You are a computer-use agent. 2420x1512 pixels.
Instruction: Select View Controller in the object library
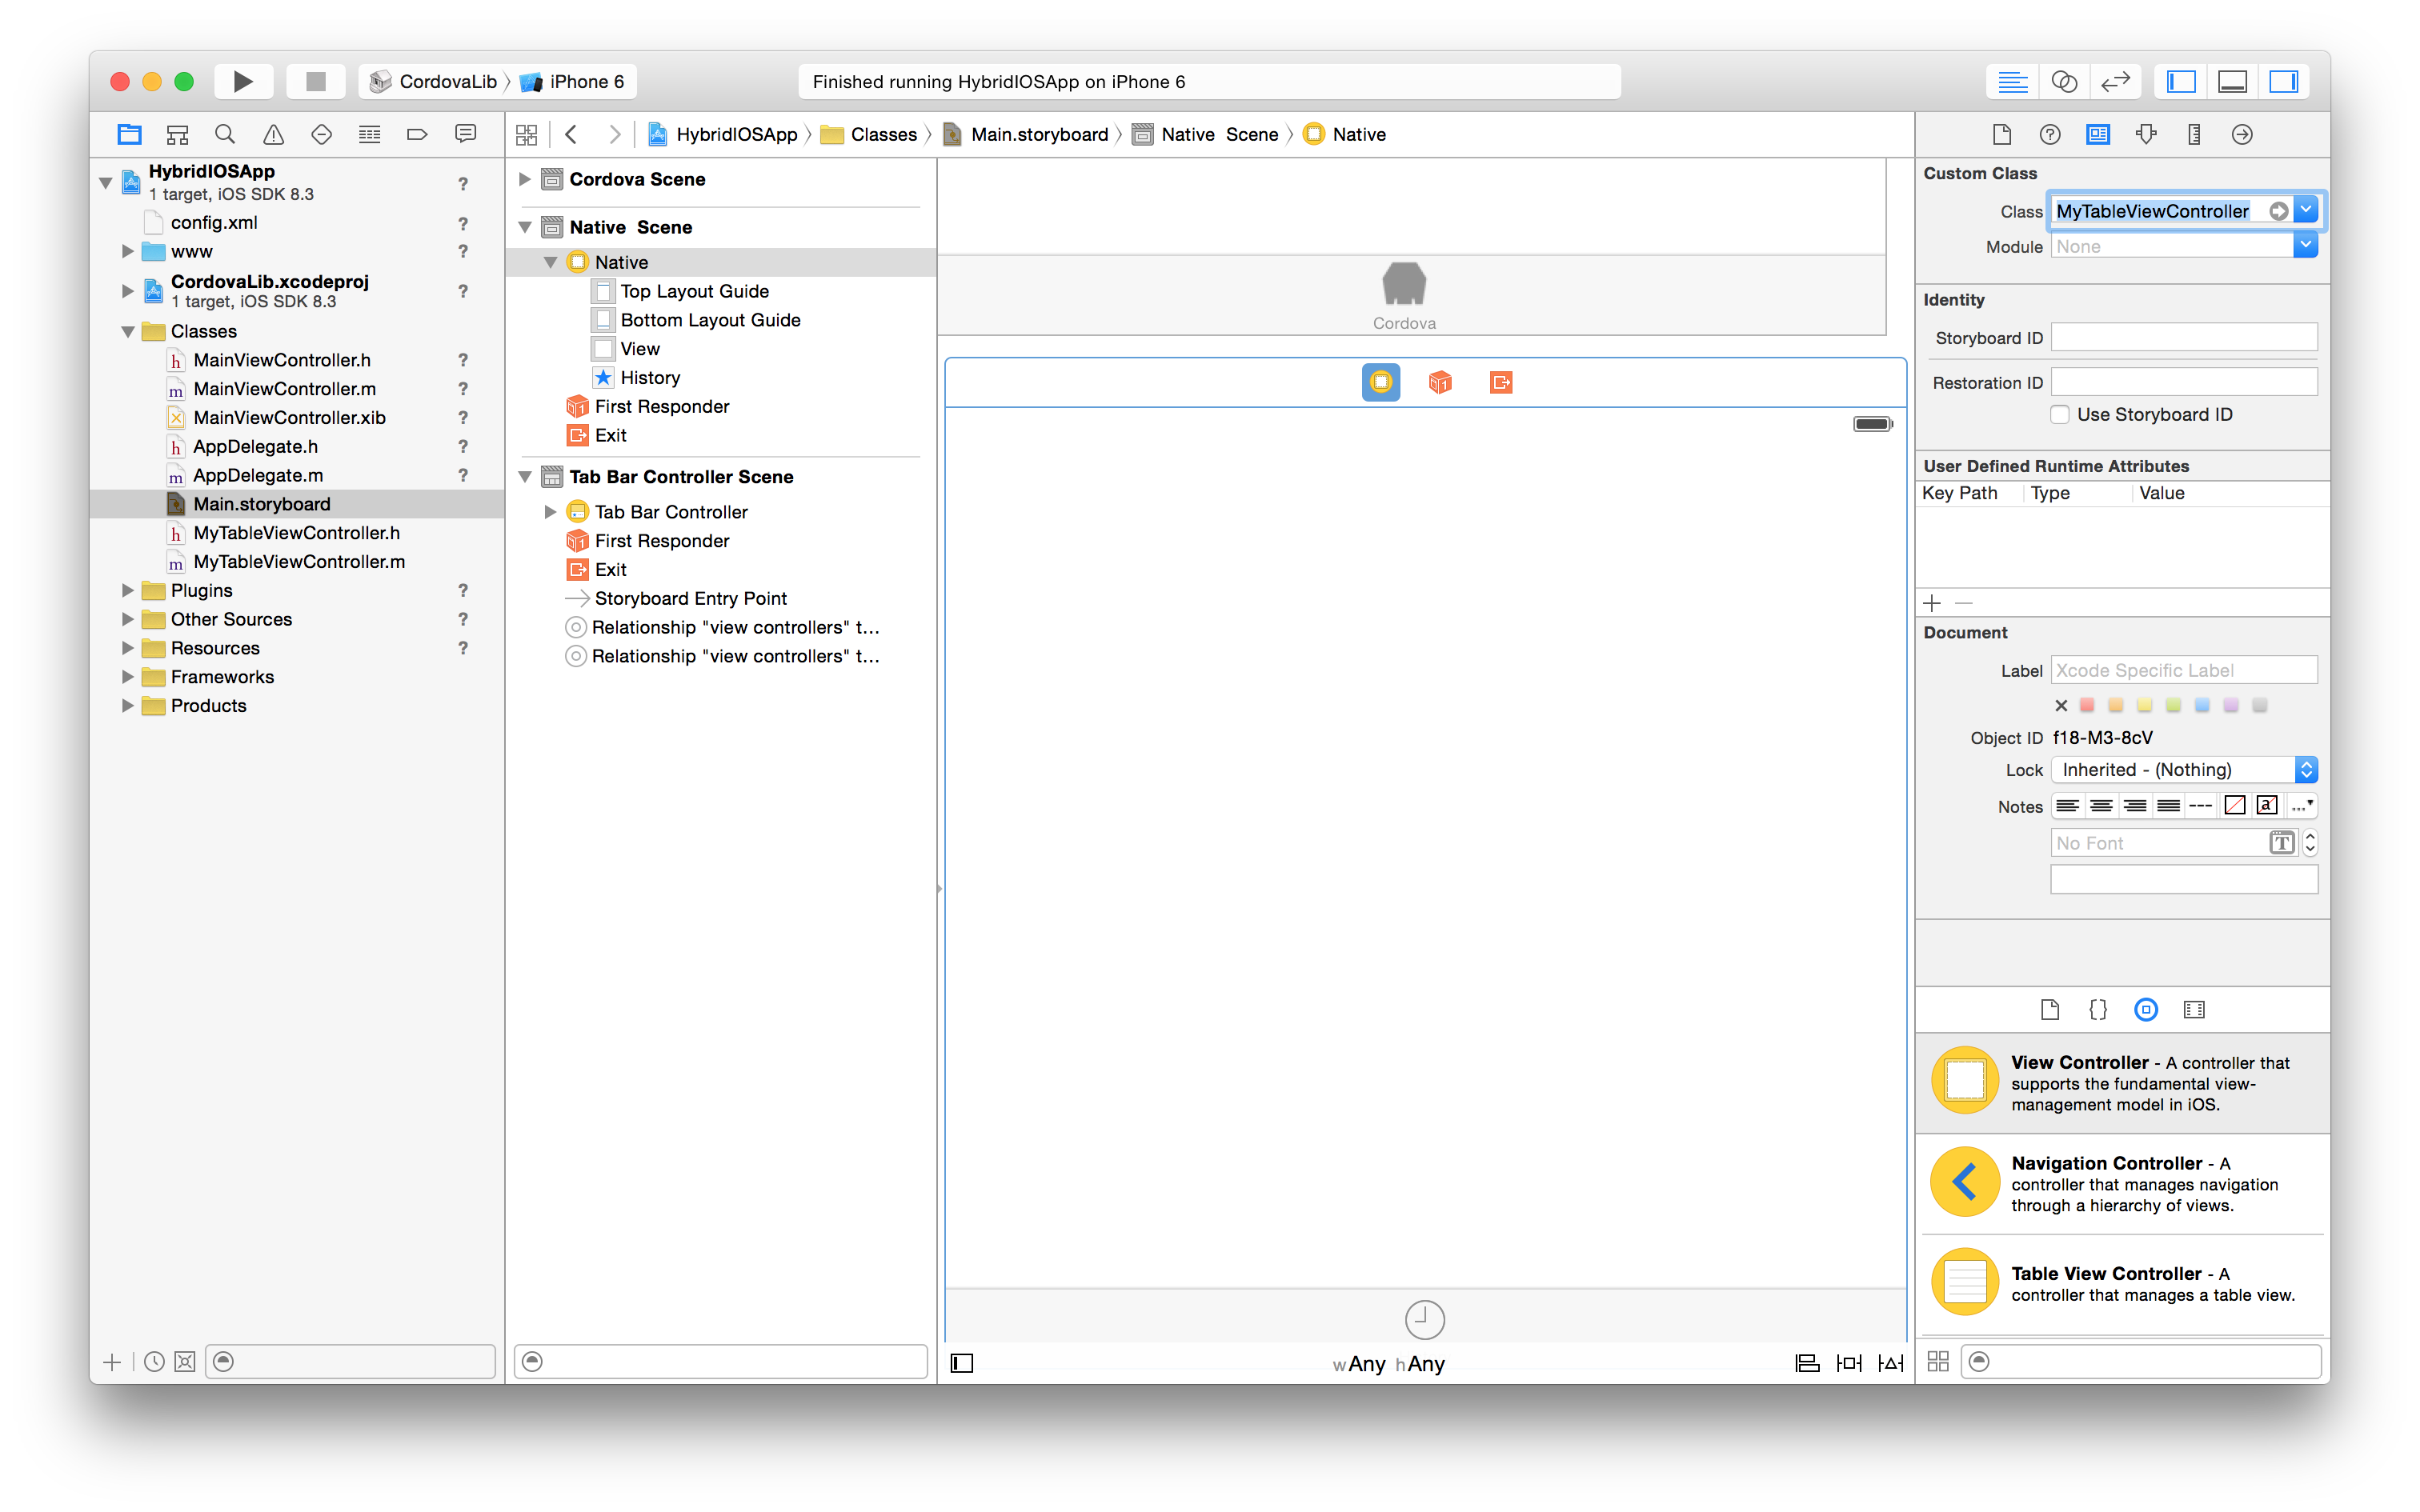2123,1082
